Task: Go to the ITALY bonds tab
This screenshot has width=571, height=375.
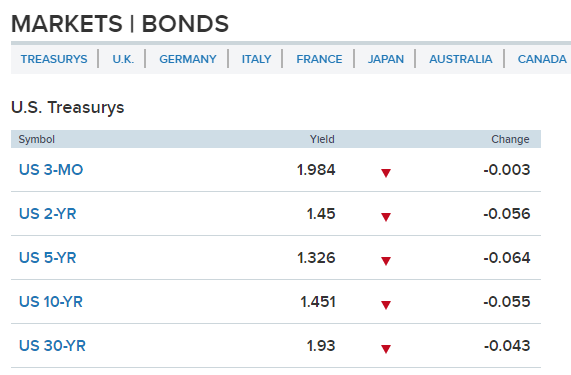Action: pos(256,59)
